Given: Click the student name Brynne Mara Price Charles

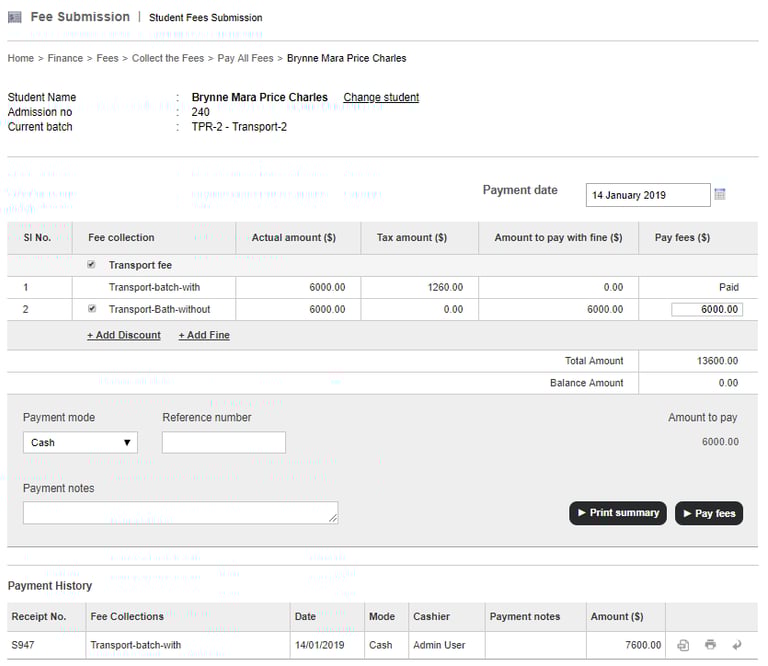Looking at the screenshot, I should (x=260, y=97).
